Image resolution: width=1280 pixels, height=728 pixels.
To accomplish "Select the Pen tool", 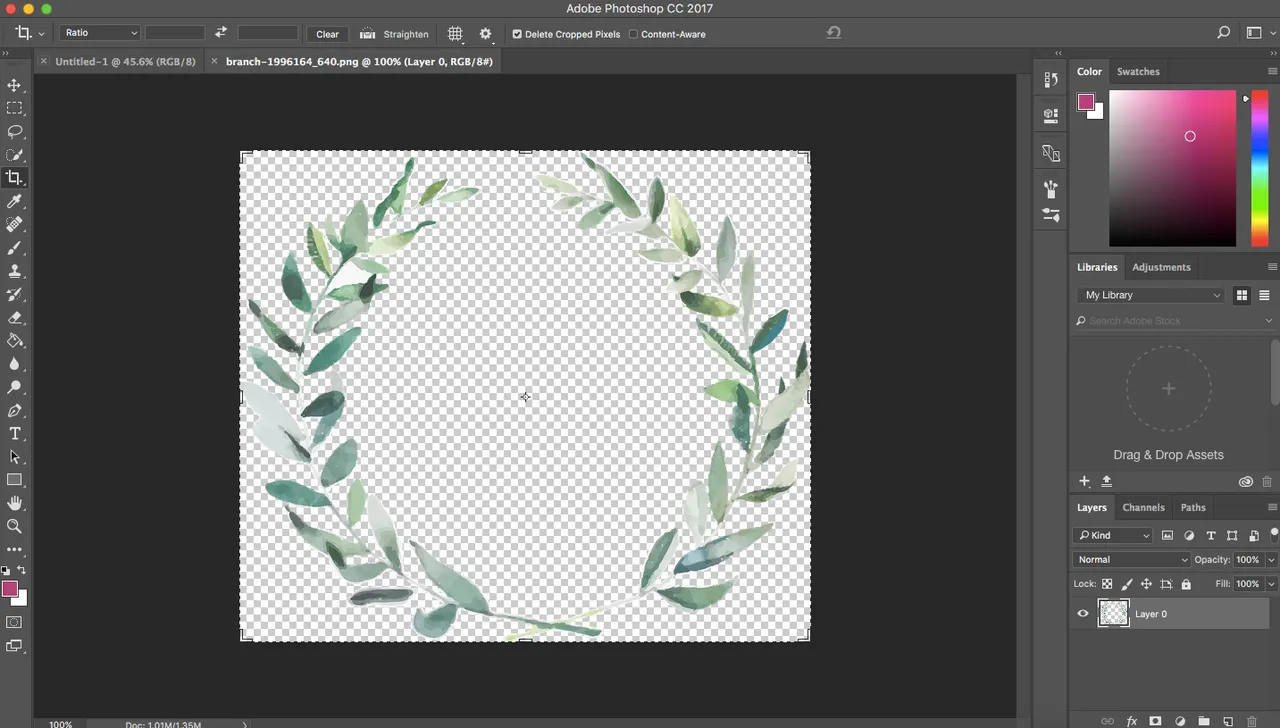I will pyautogui.click(x=14, y=411).
